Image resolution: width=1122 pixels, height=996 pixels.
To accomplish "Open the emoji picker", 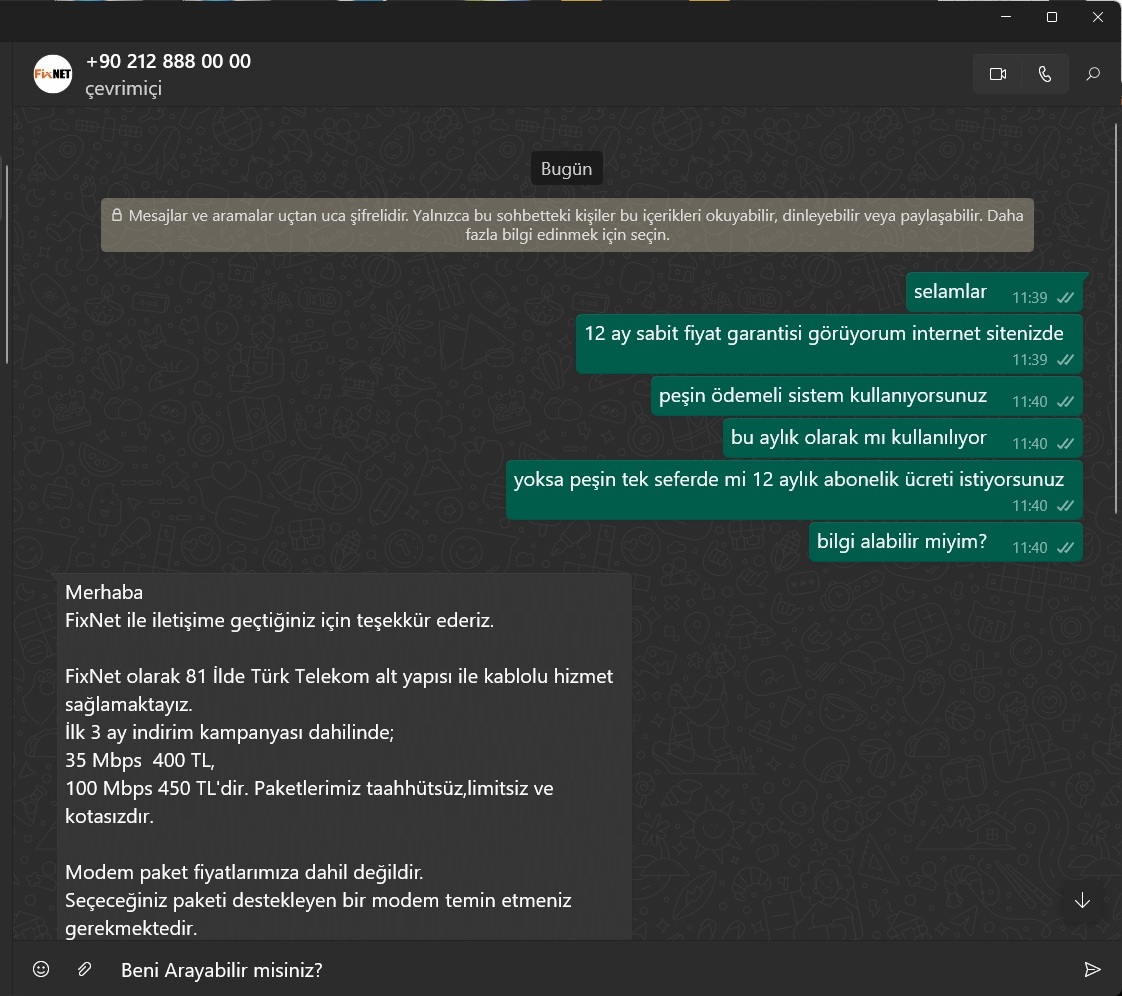I will (41, 969).
